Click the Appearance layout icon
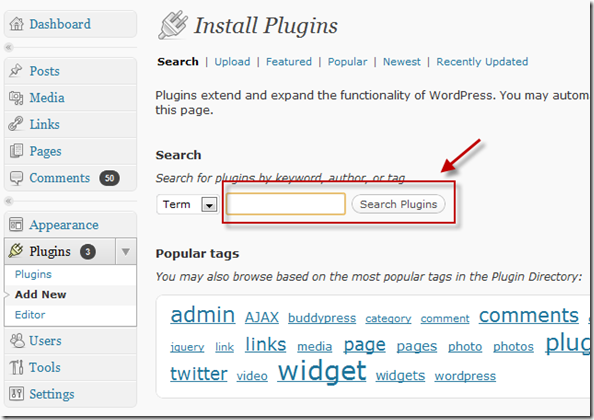Viewport: 594px width, 420px height. pyautogui.click(x=16, y=225)
